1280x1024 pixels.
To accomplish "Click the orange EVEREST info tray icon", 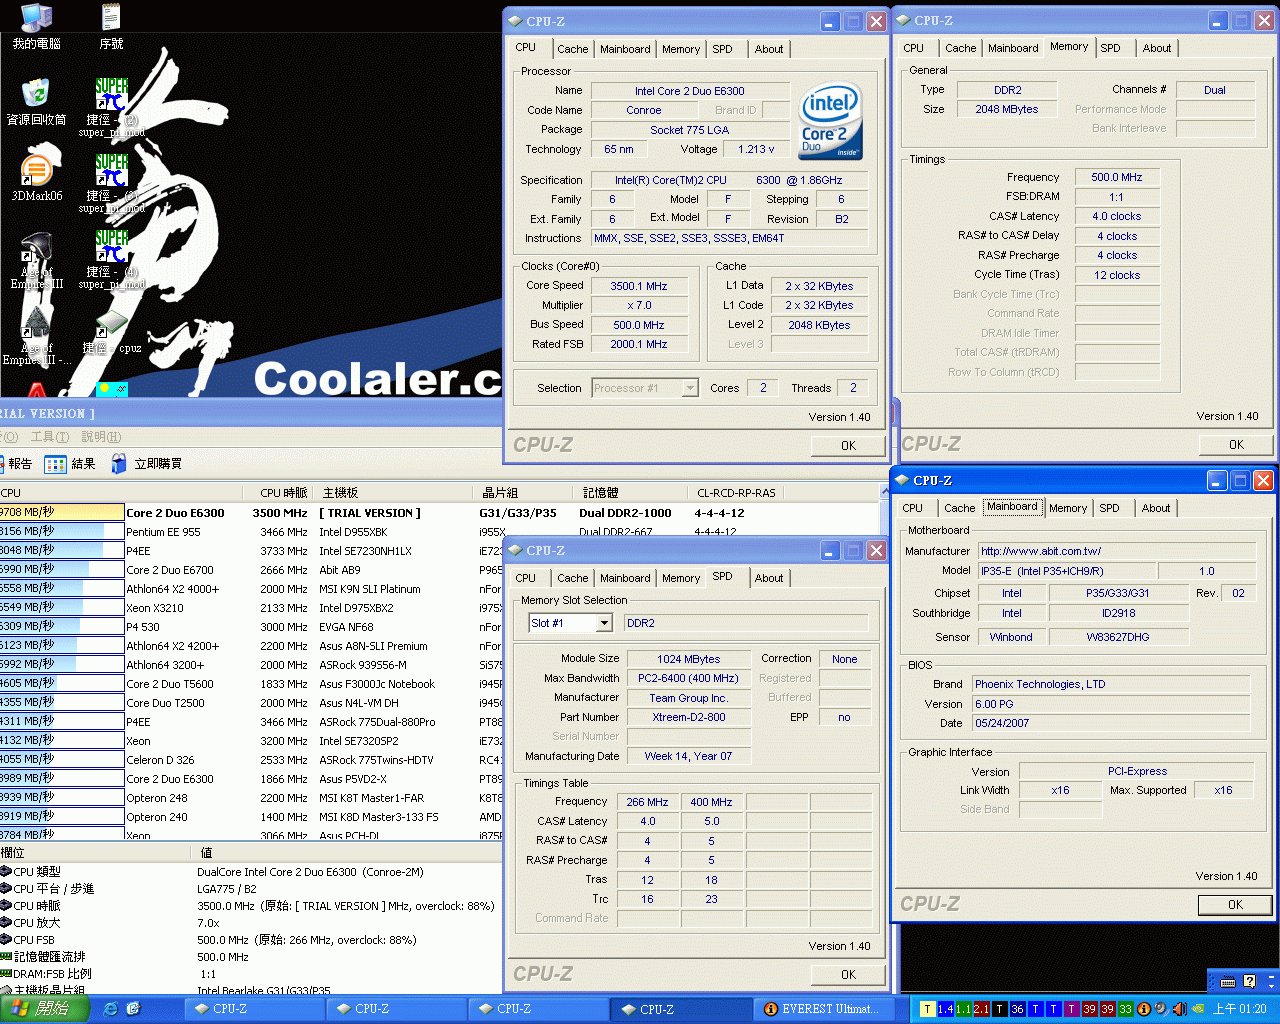I will pyautogui.click(x=1143, y=1009).
